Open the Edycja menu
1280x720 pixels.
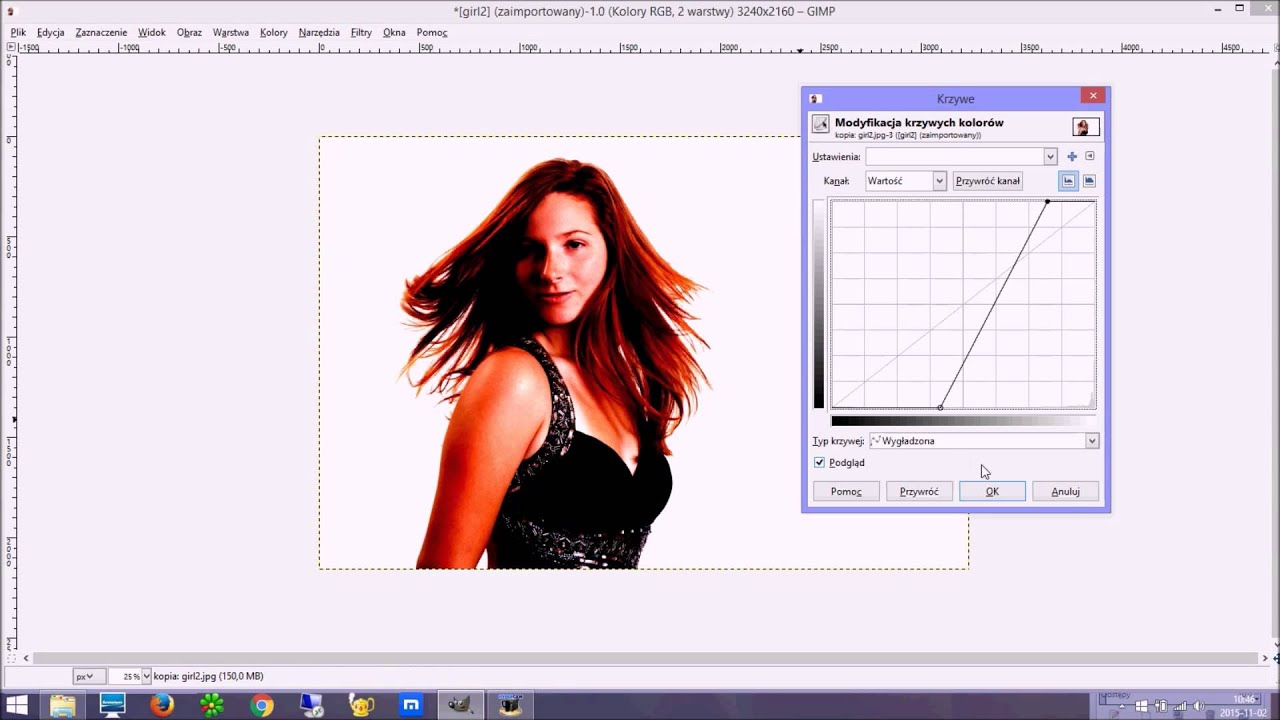(50, 32)
